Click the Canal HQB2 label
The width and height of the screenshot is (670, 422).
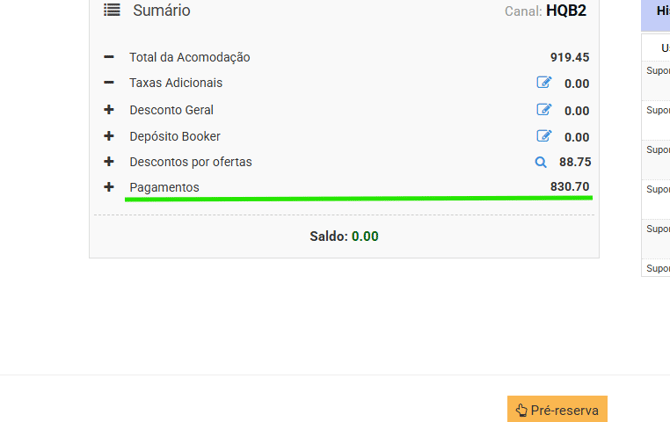pos(546,11)
